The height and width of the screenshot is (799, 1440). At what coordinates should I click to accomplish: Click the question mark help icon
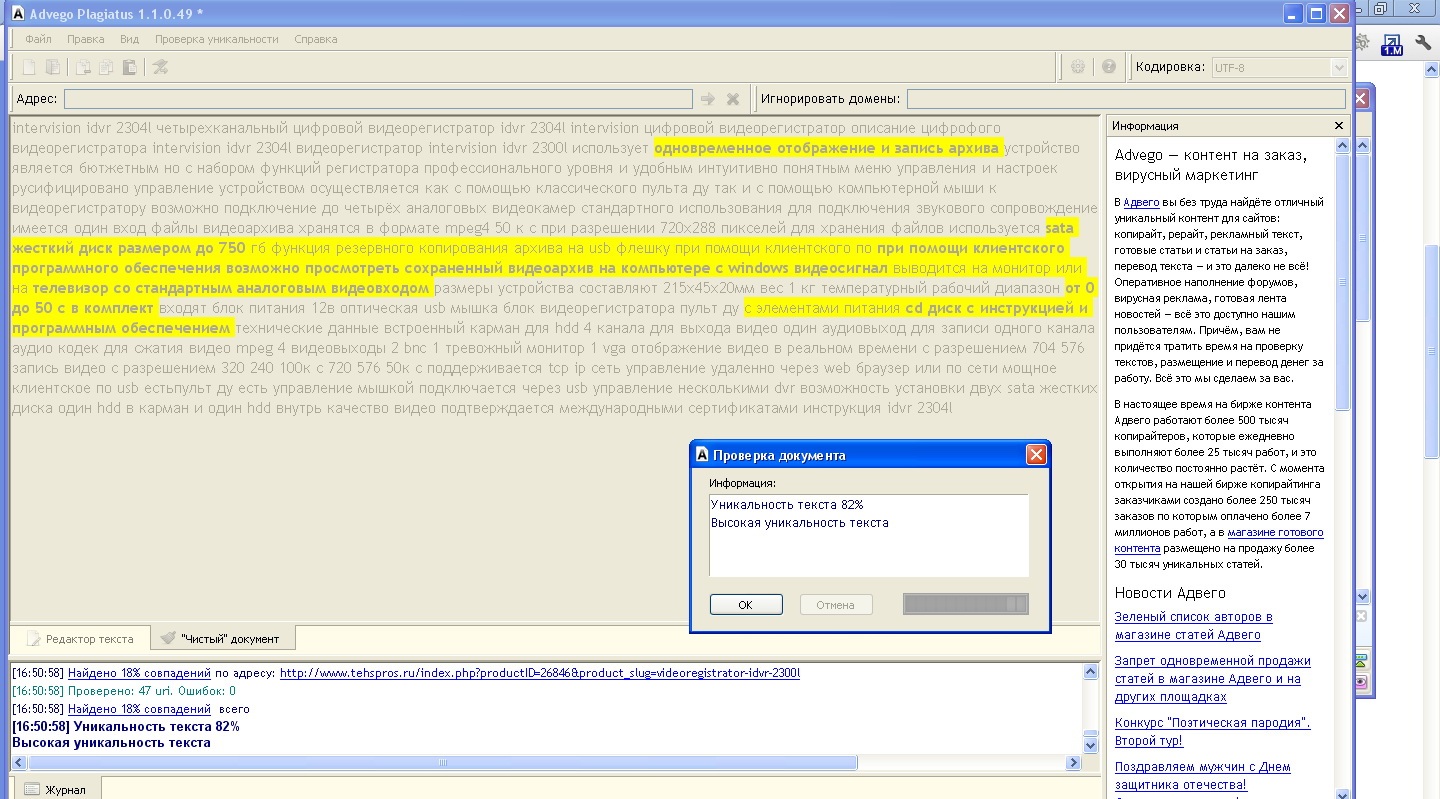1108,67
